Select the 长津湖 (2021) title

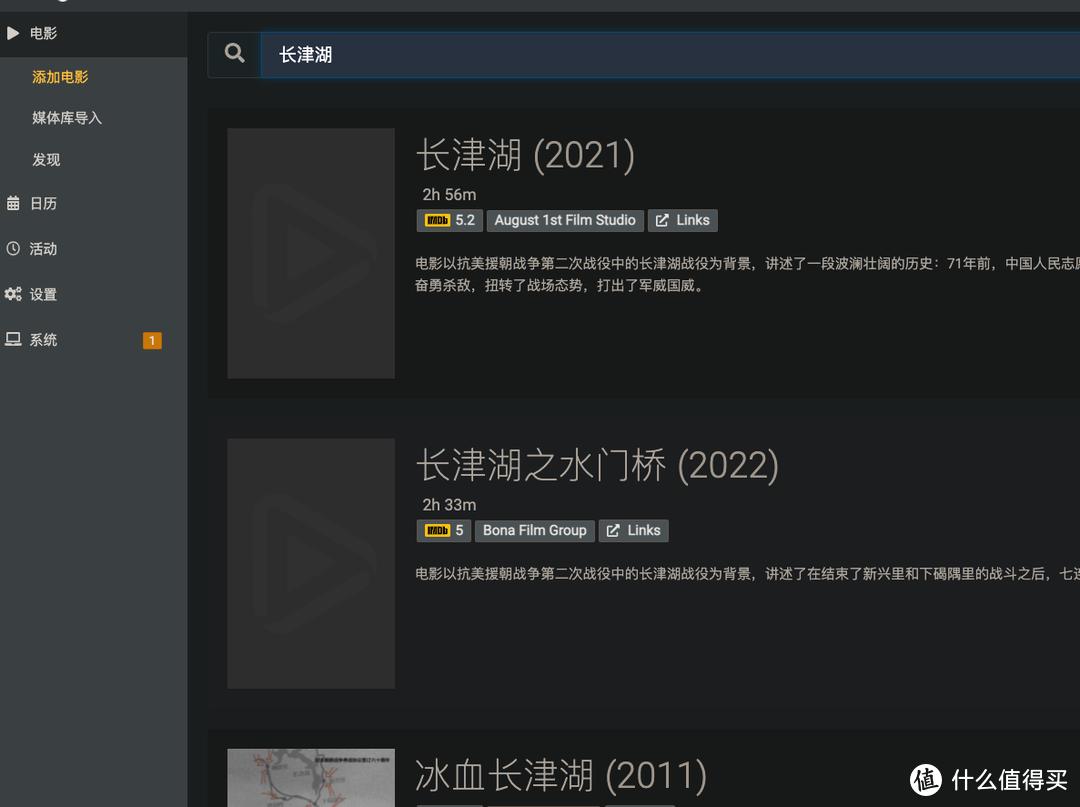coord(525,155)
